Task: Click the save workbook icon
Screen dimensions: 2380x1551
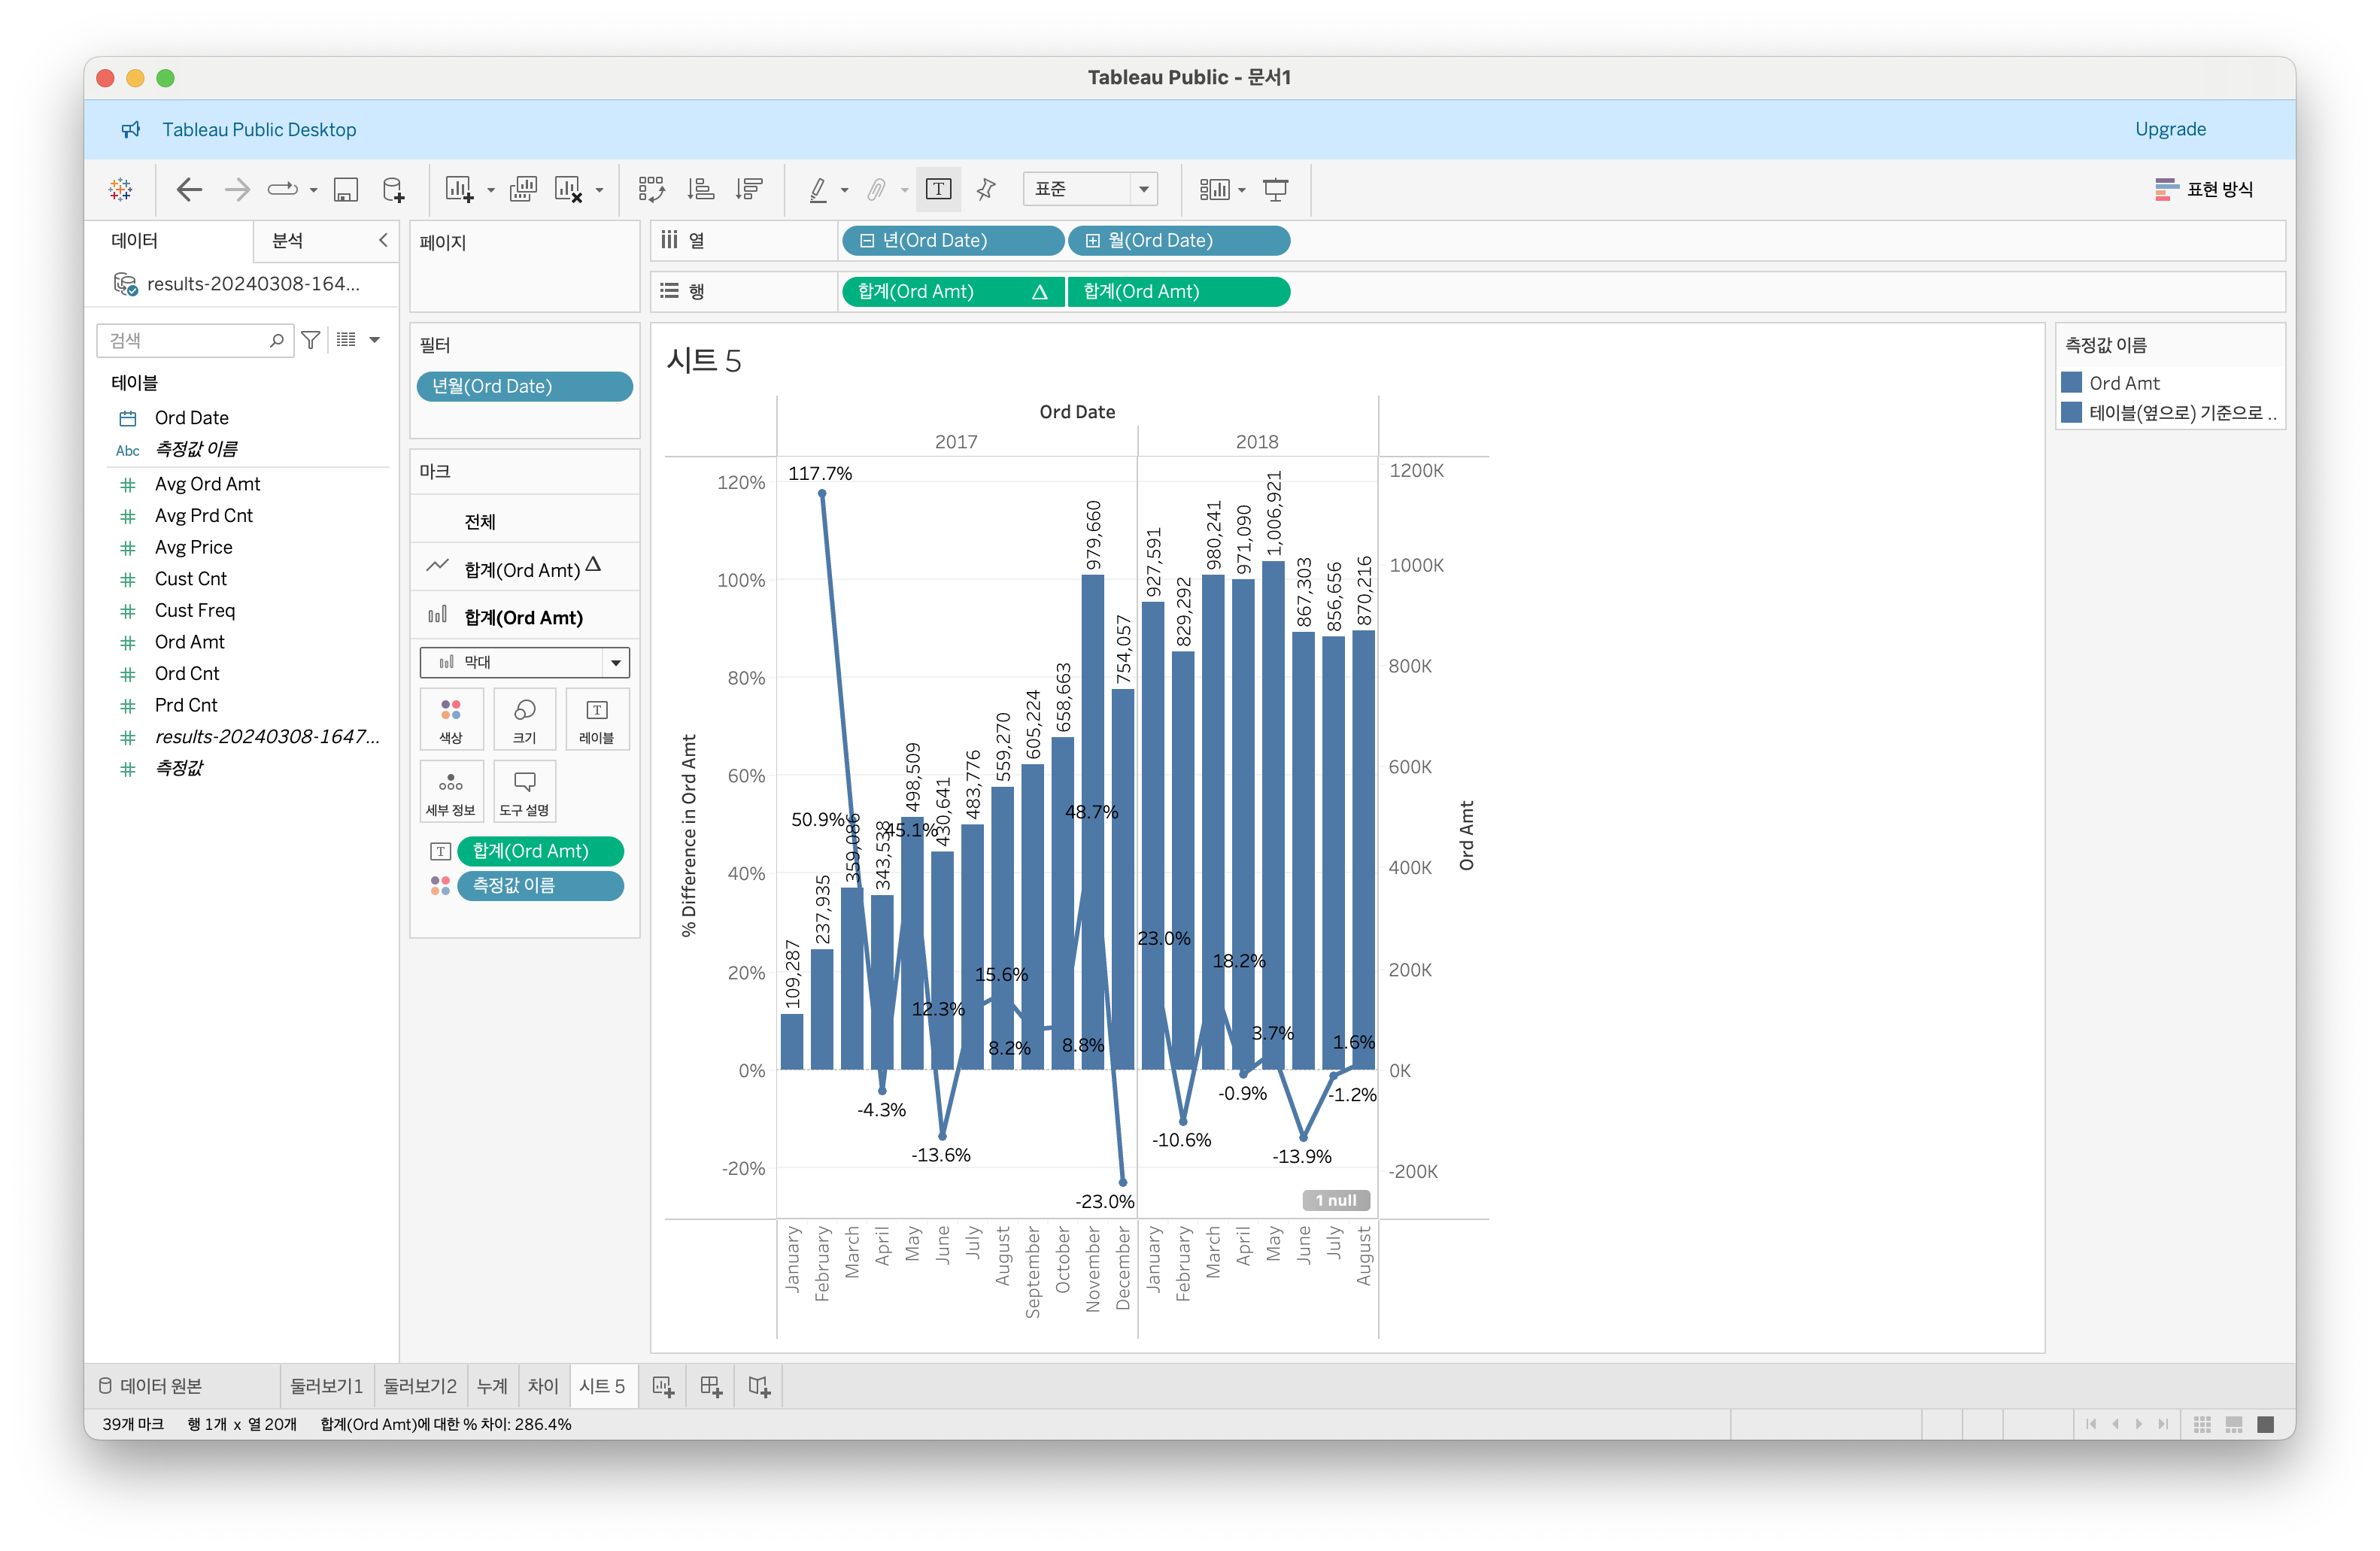Action: click(346, 189)
